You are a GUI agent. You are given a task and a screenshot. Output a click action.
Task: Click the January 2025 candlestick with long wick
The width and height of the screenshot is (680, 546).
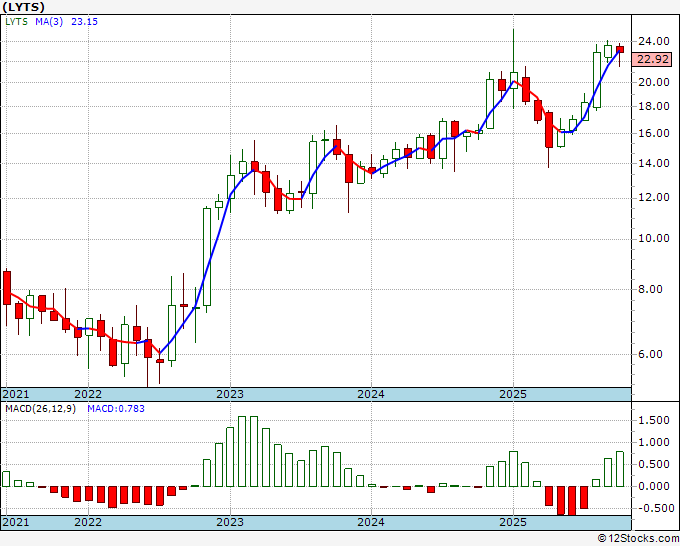(513, 69)
